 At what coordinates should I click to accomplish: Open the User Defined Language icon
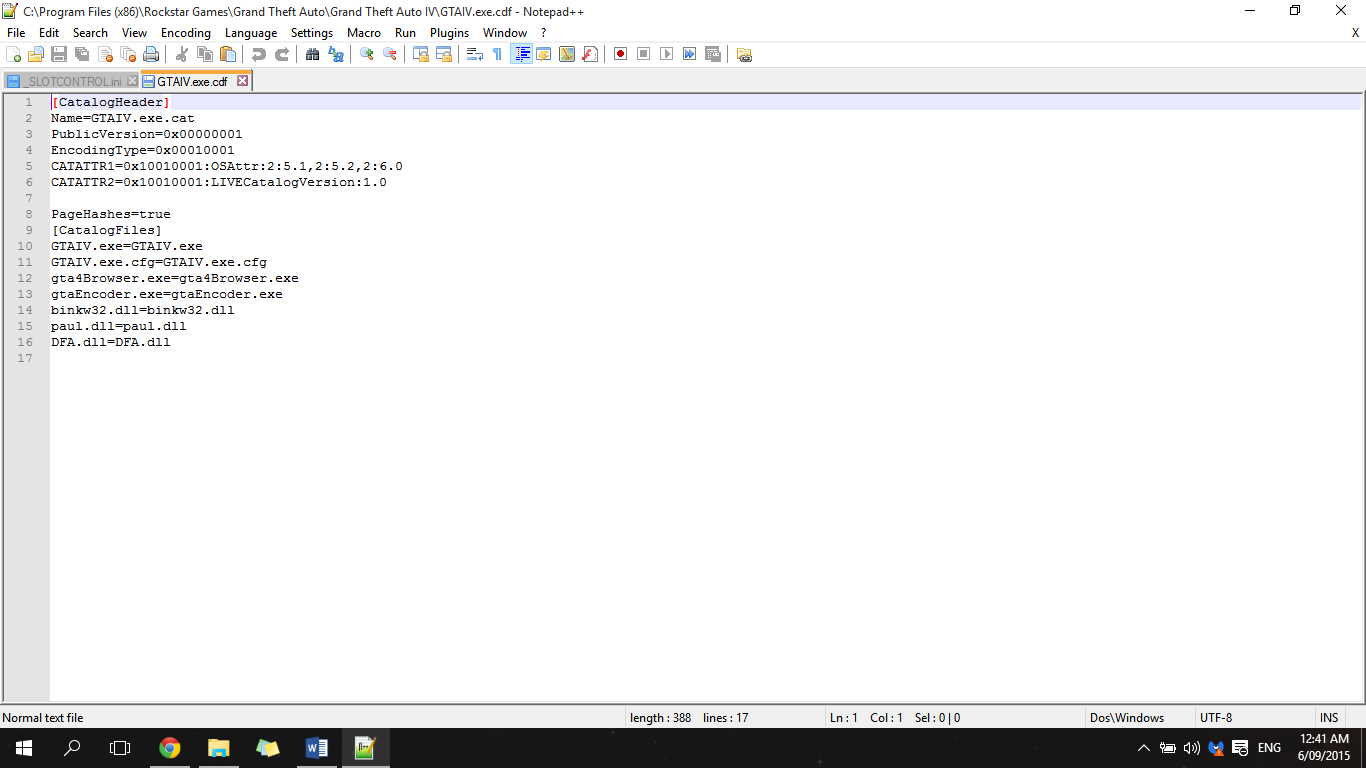(544, 54)
